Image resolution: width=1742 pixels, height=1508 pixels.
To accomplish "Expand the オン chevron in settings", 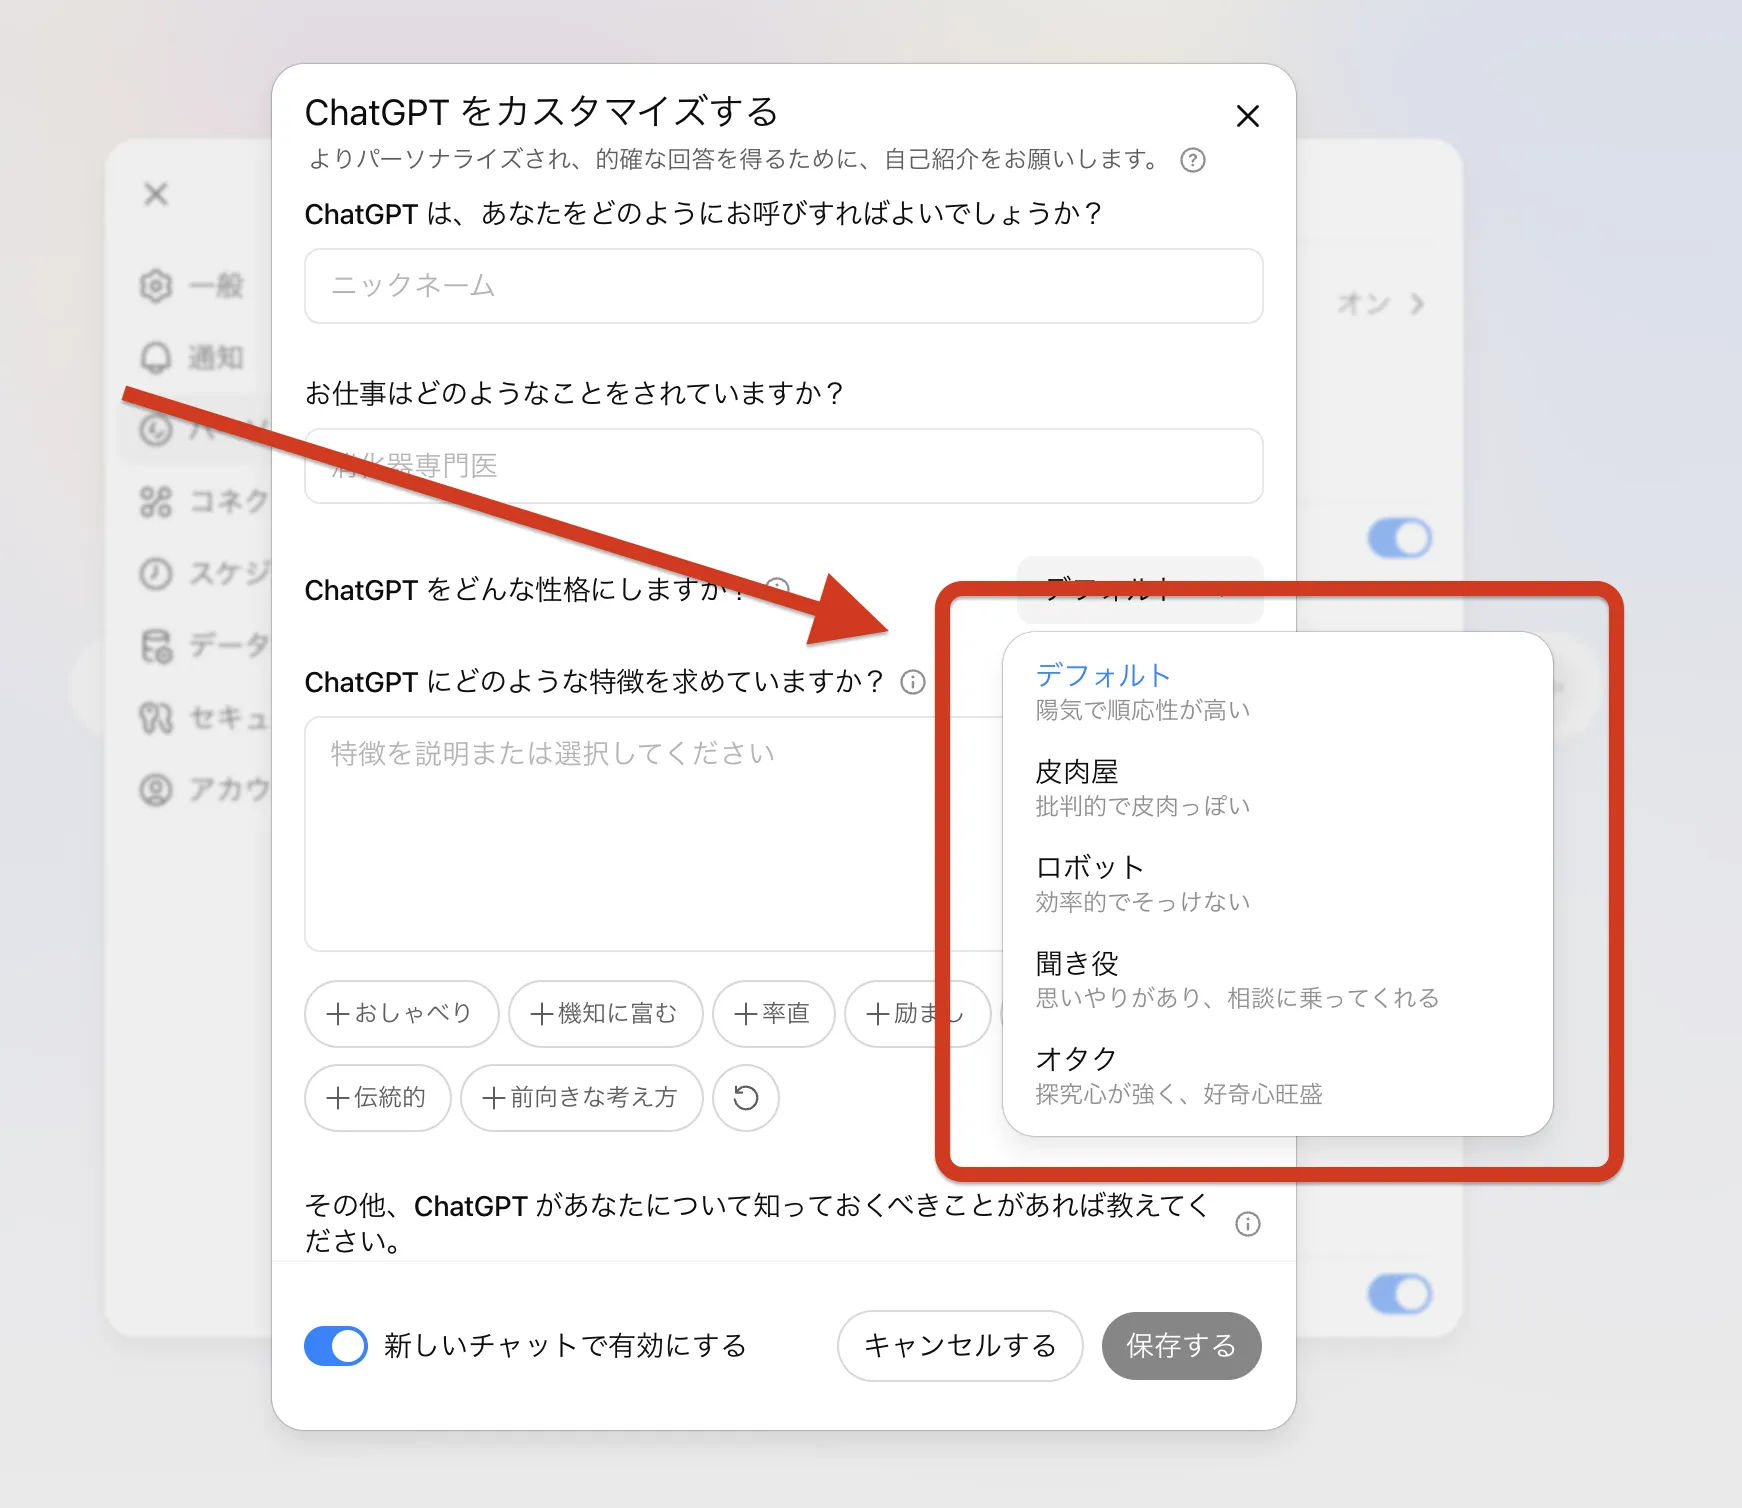I will point(1416,304).
